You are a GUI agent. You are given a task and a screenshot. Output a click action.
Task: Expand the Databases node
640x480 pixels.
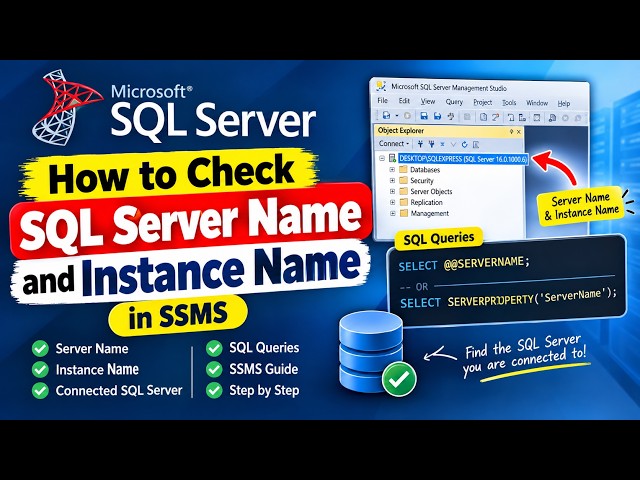pos(392,169)
